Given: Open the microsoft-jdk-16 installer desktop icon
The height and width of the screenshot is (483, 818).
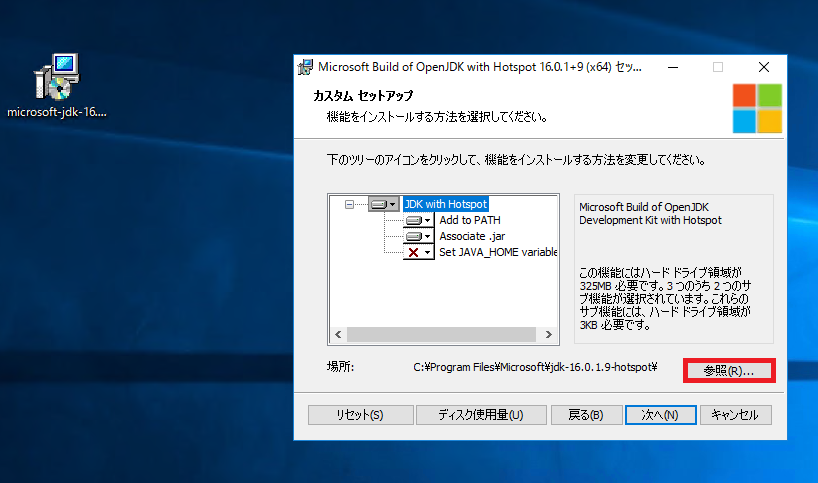Looking at the screenshot, I should click(x=57, y=85).
